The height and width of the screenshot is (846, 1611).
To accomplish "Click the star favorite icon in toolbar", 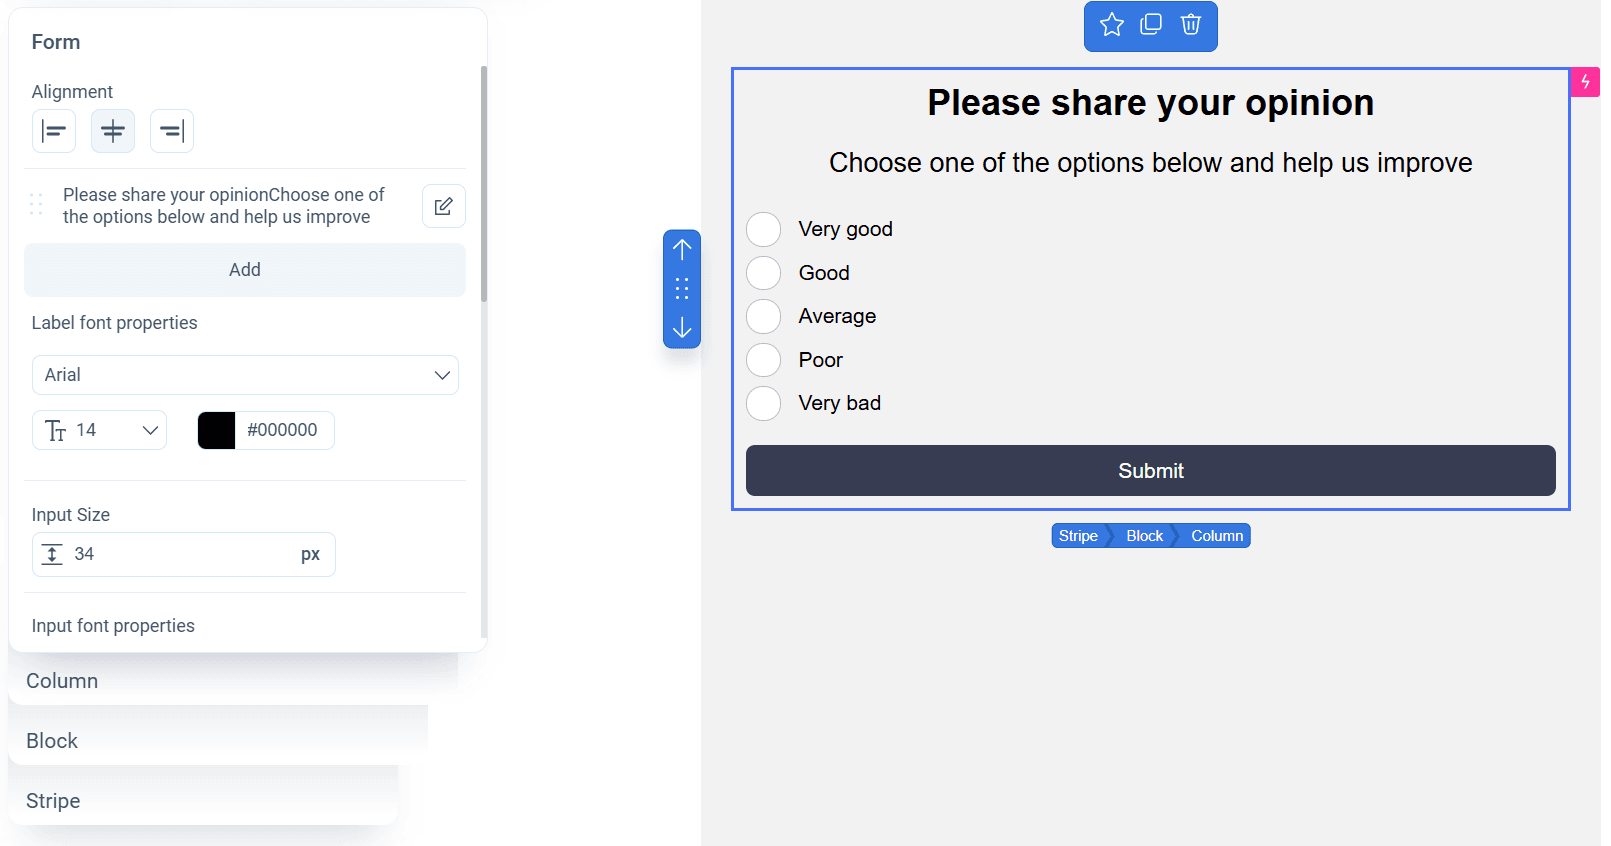I will (1111, 25).
